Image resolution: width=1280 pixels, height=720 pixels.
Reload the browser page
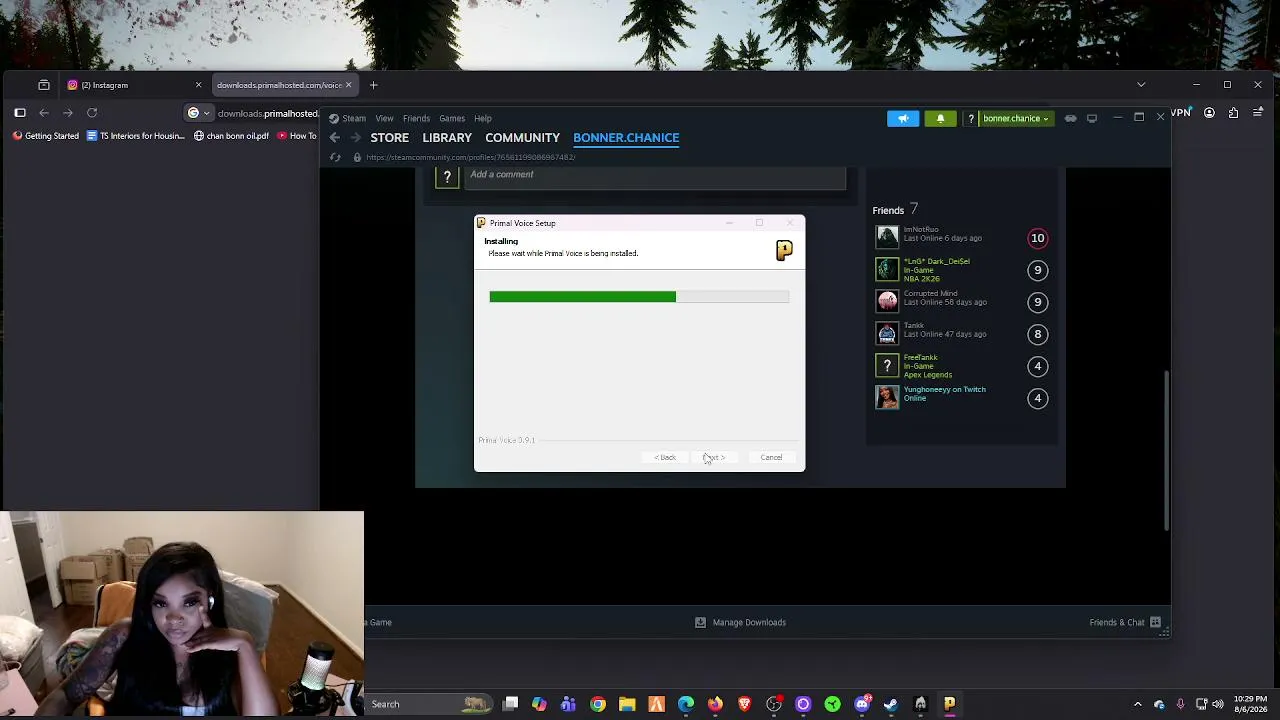[92, 113]
